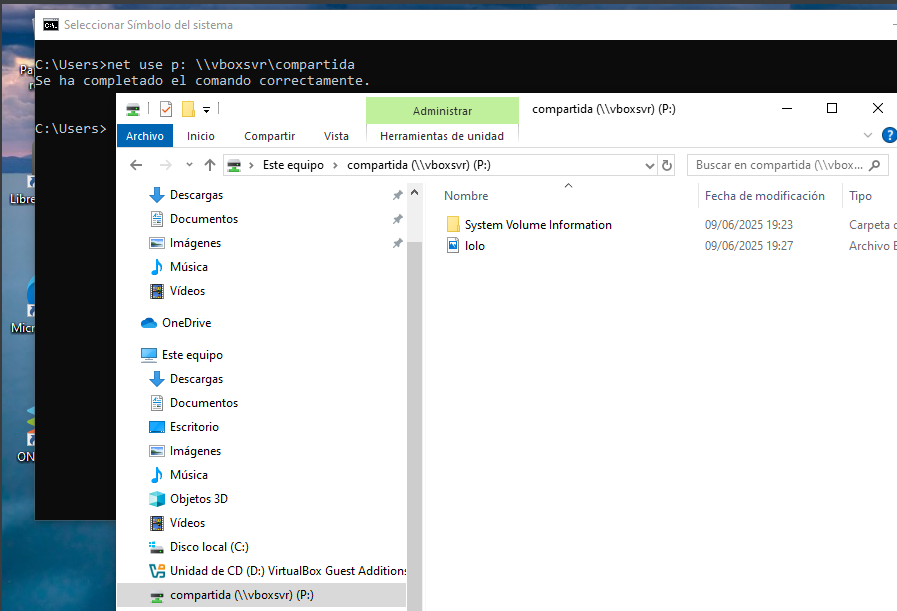Open the Herramientas de unidad tab
Viewport: 897px width, 611px height.
[442, 136]
